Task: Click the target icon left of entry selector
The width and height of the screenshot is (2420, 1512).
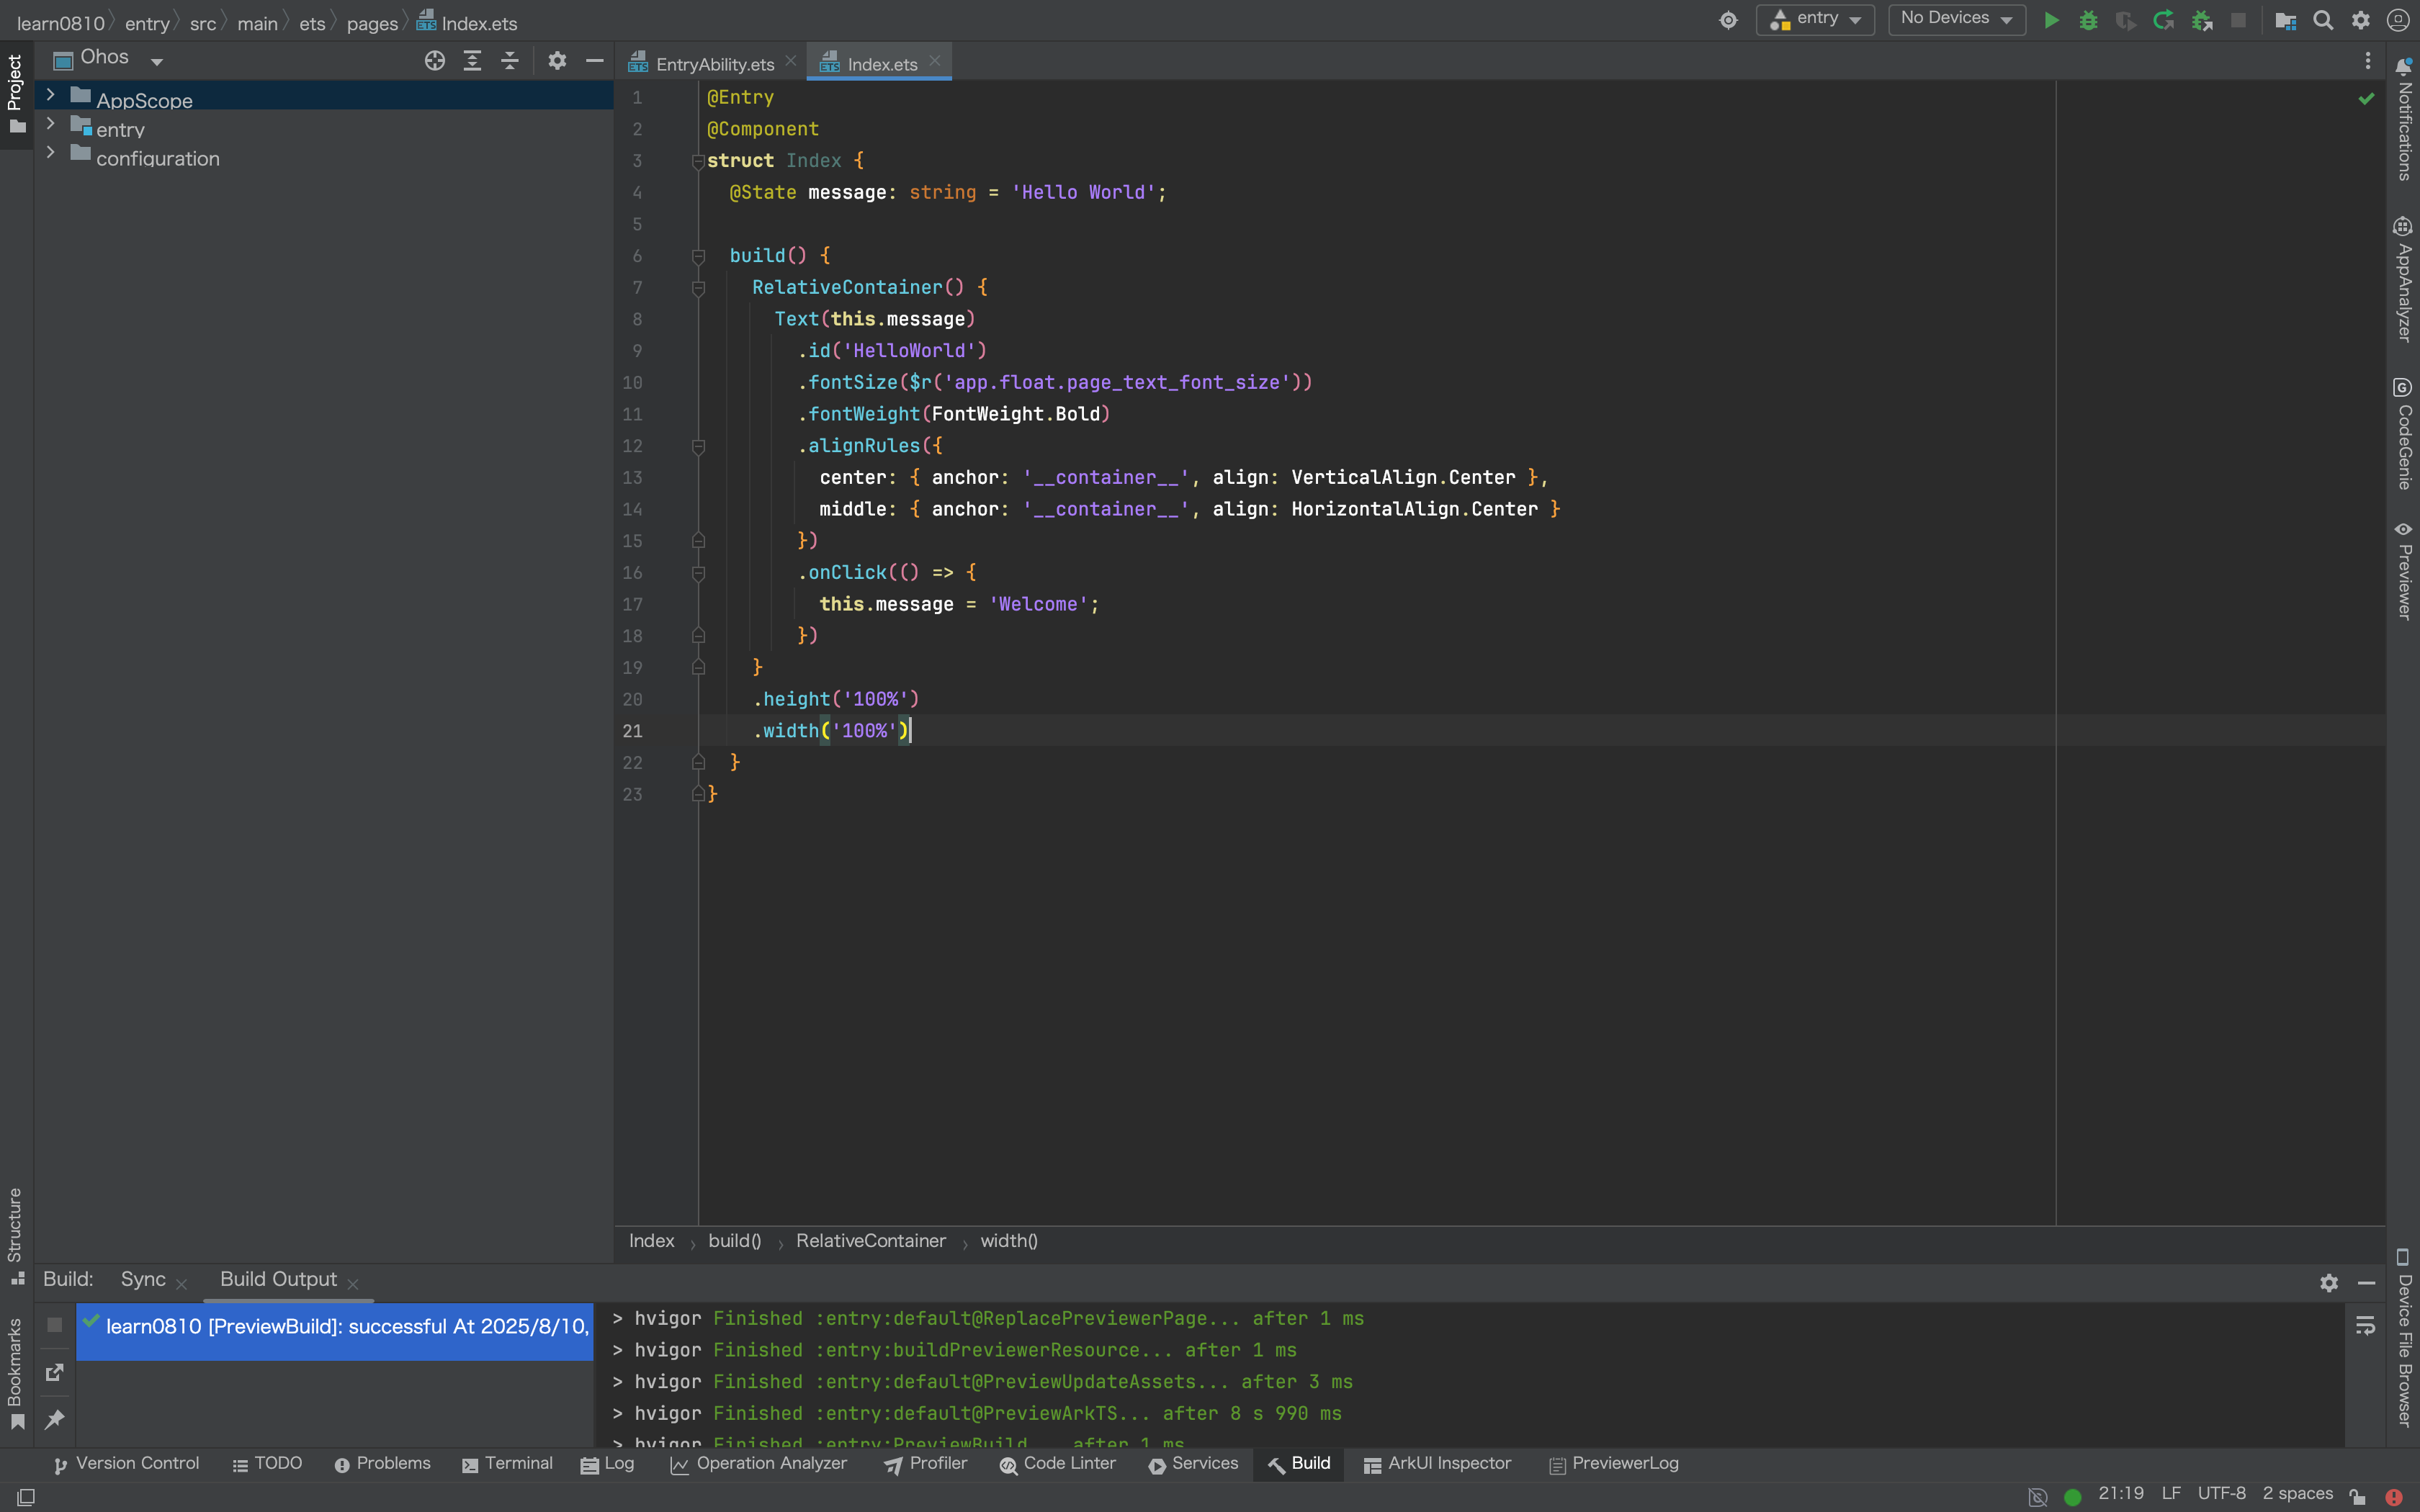Action: click(1728, 20)
